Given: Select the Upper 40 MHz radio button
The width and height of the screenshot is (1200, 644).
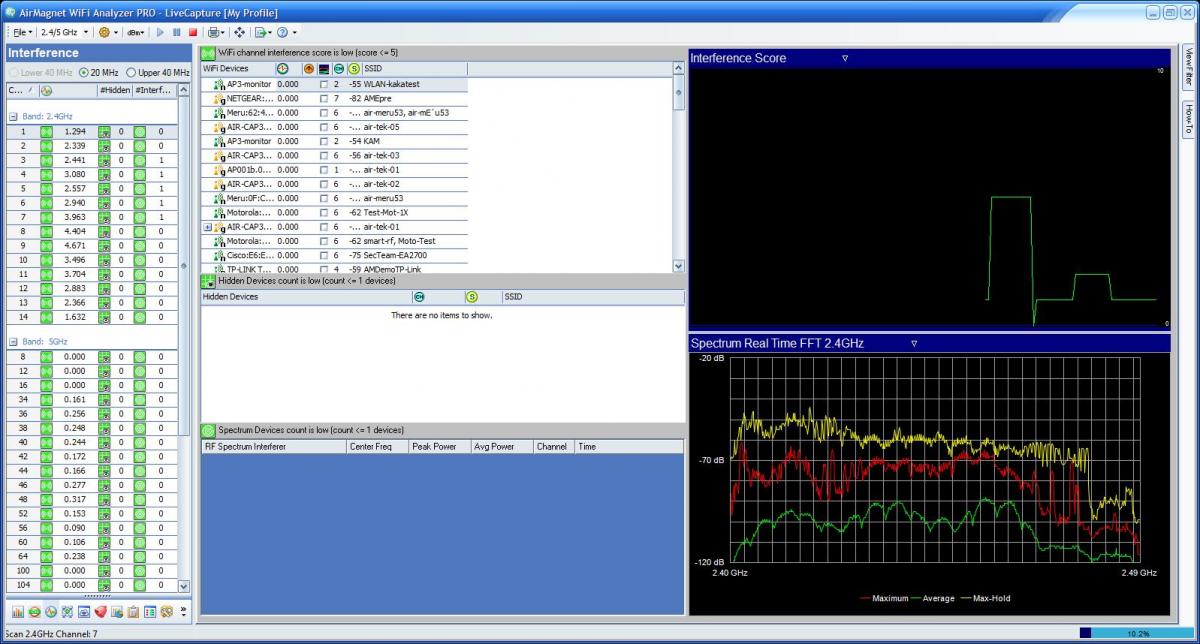Looking at the screenshot, I should pos(131,73).
